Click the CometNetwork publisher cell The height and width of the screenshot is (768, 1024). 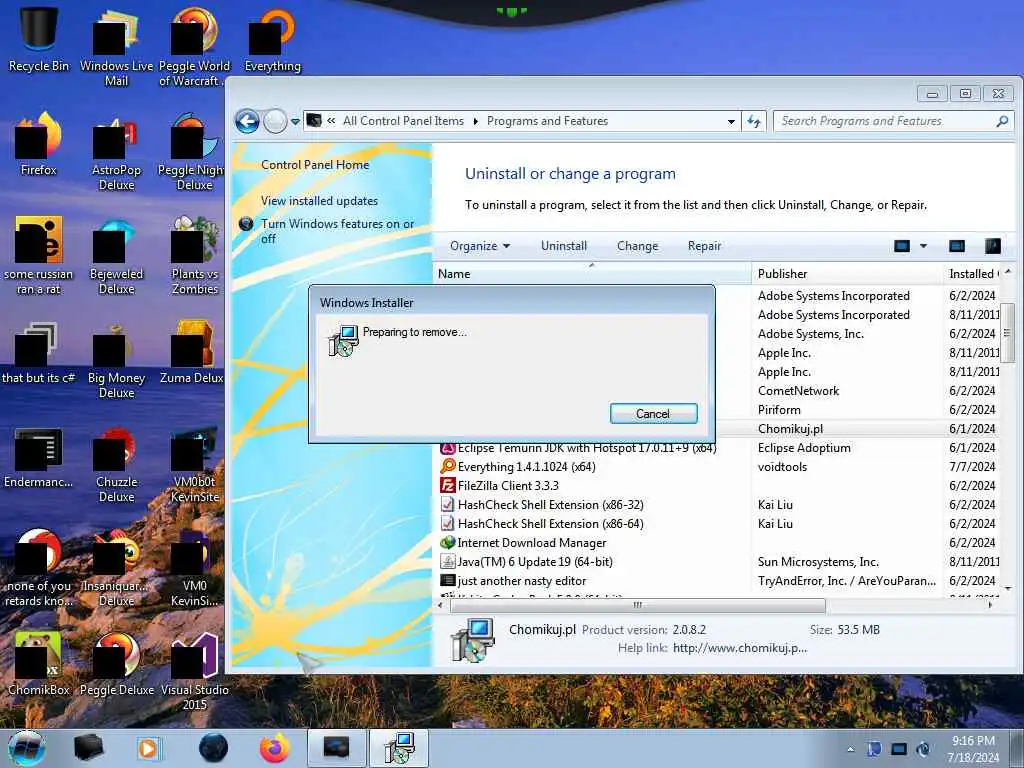pos(798,391)
